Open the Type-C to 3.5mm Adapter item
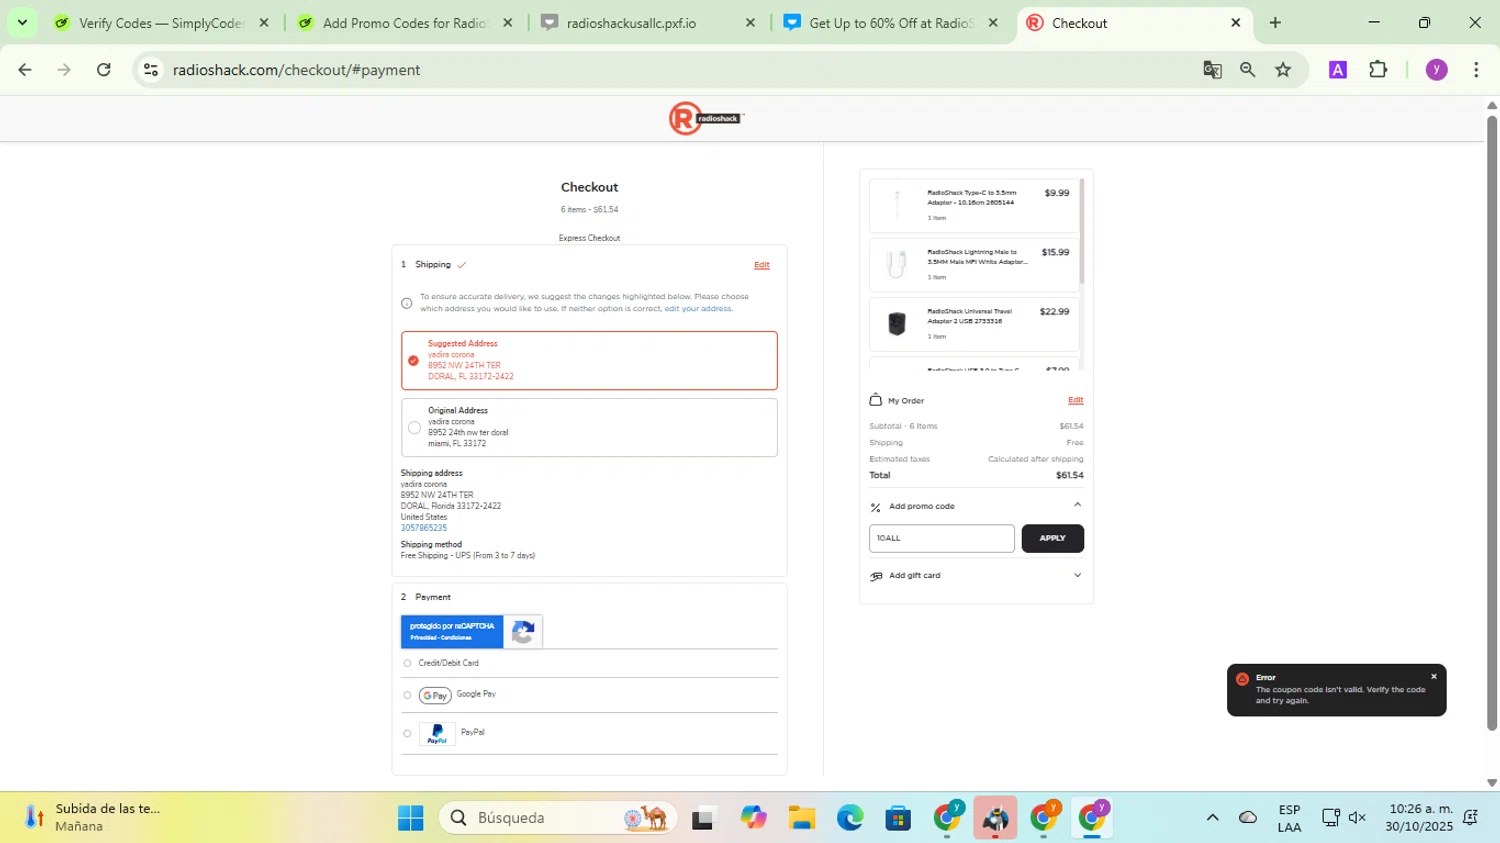The width and height of the screenshot is (1500, 843). [x=974, y=205]
